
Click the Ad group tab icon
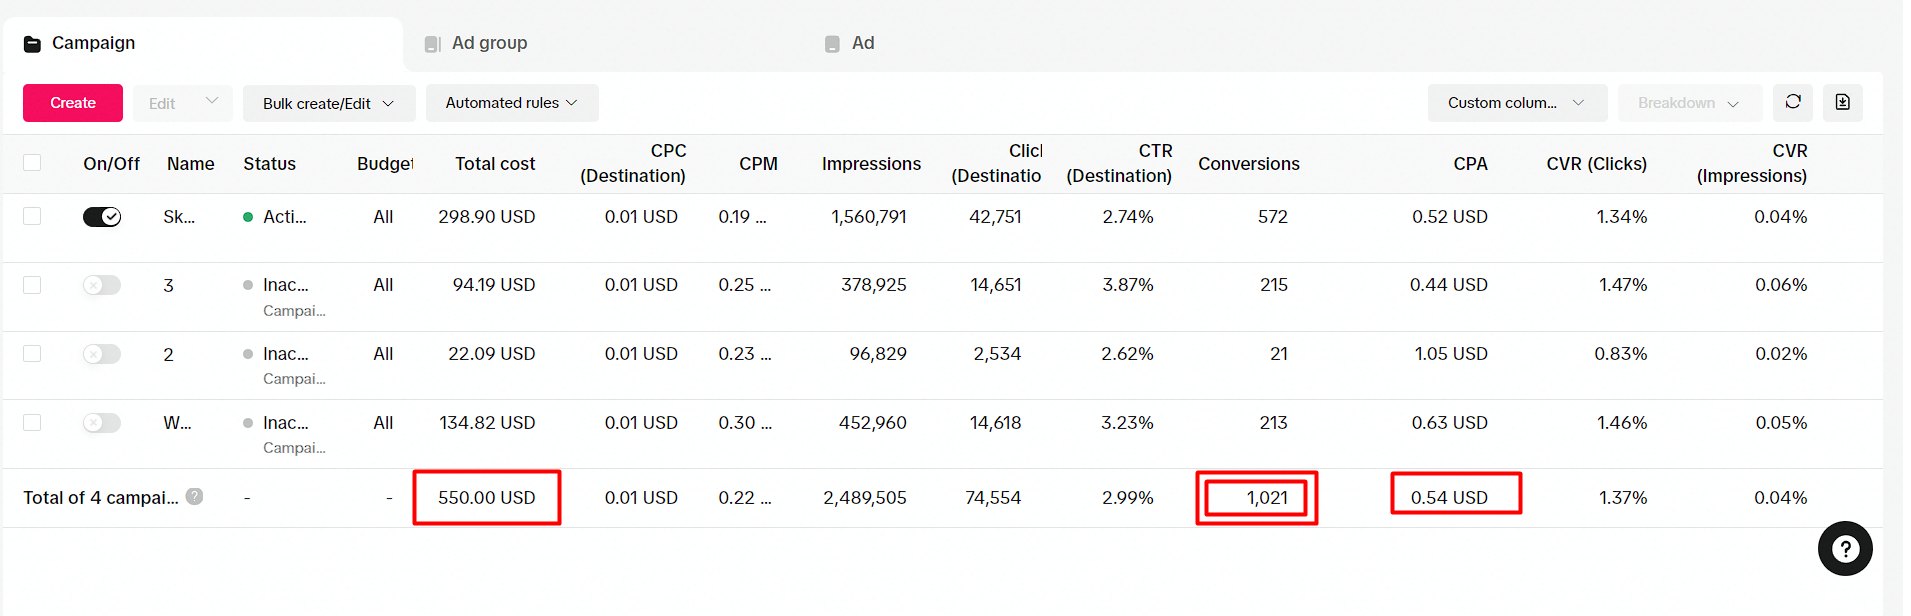point(432,44)
